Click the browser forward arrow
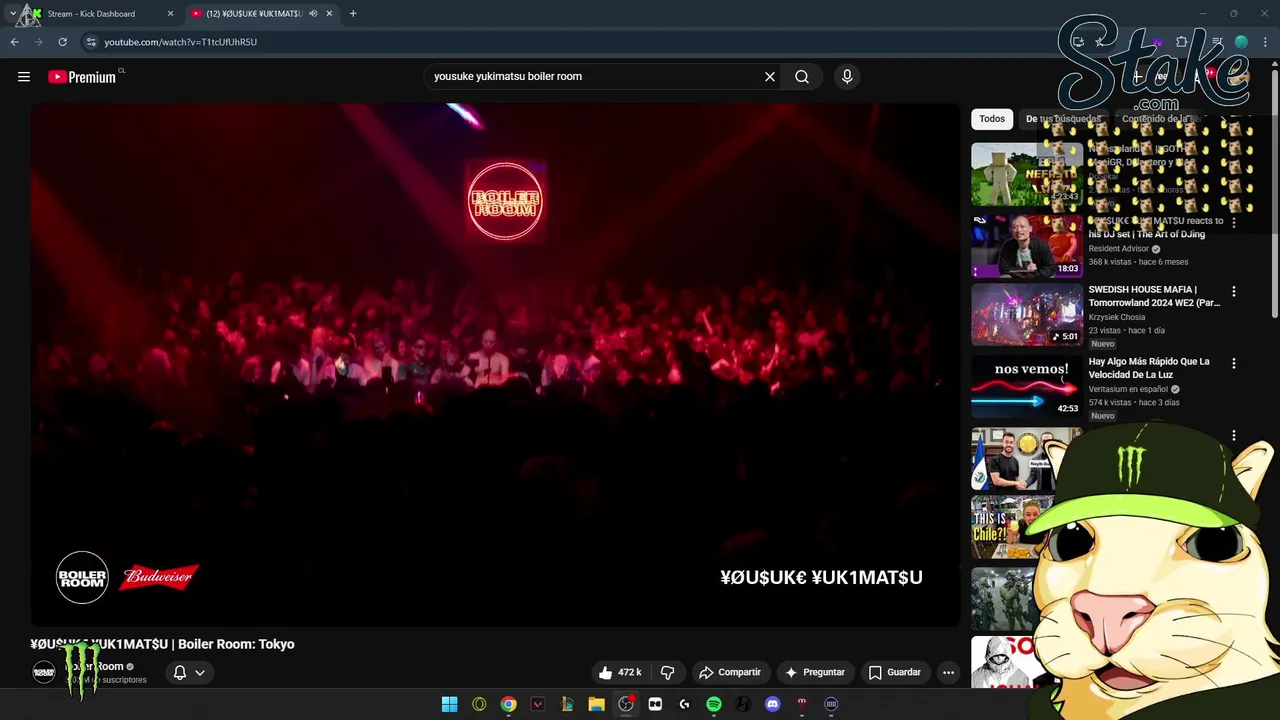Viewport: 1280px width, 720px height. [38, 42]
